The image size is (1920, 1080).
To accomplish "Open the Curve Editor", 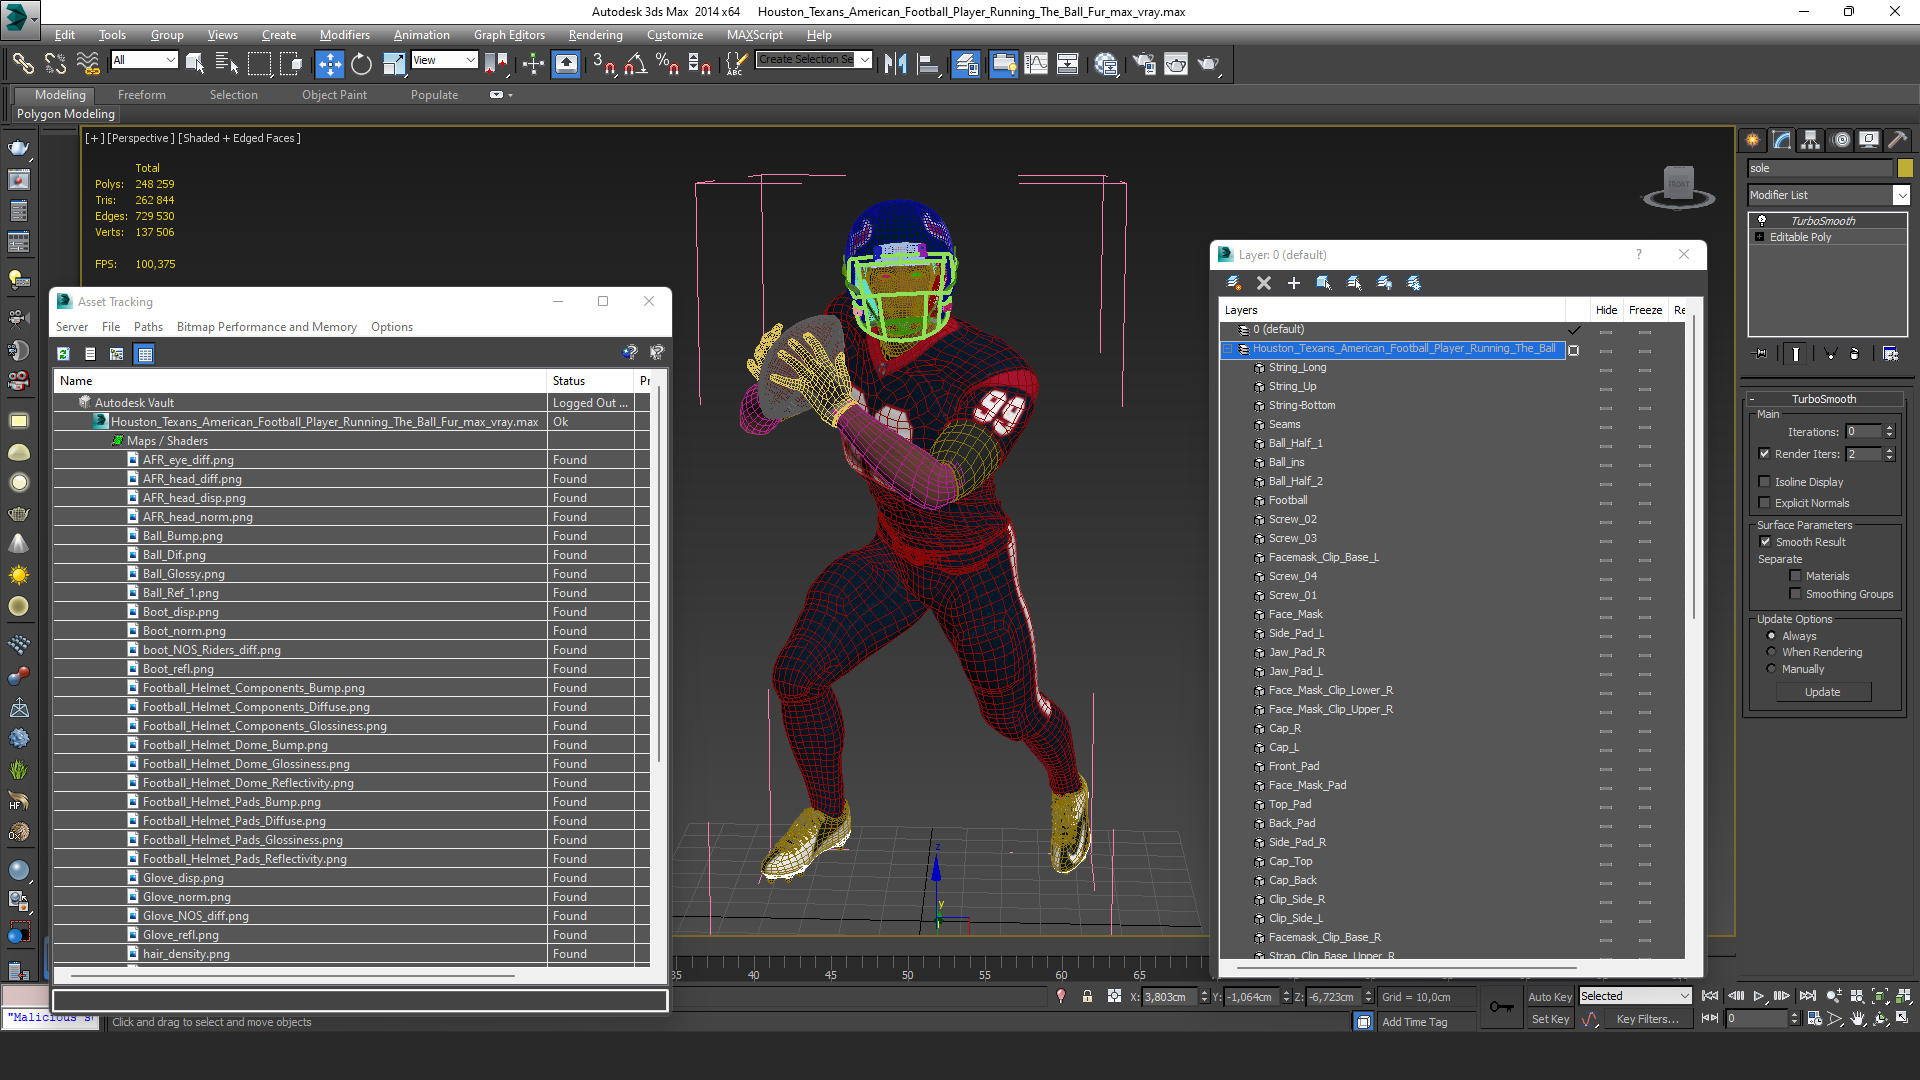I will pyautogui.click(x=1036, y=64).
